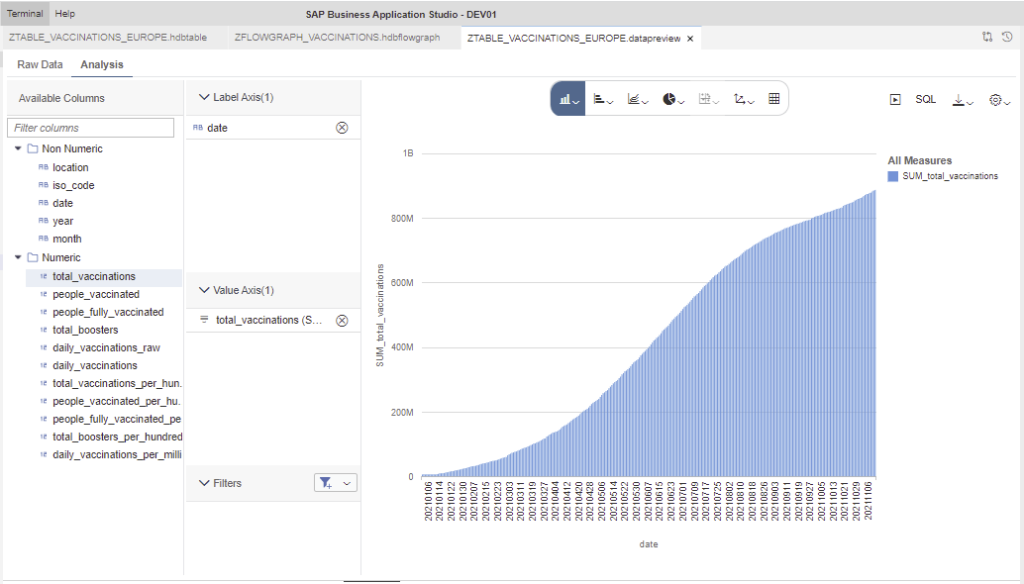Screen dimensions: 1024x584
Task: Click the history clock icon at top right
Action: (x=1007, y=37)
